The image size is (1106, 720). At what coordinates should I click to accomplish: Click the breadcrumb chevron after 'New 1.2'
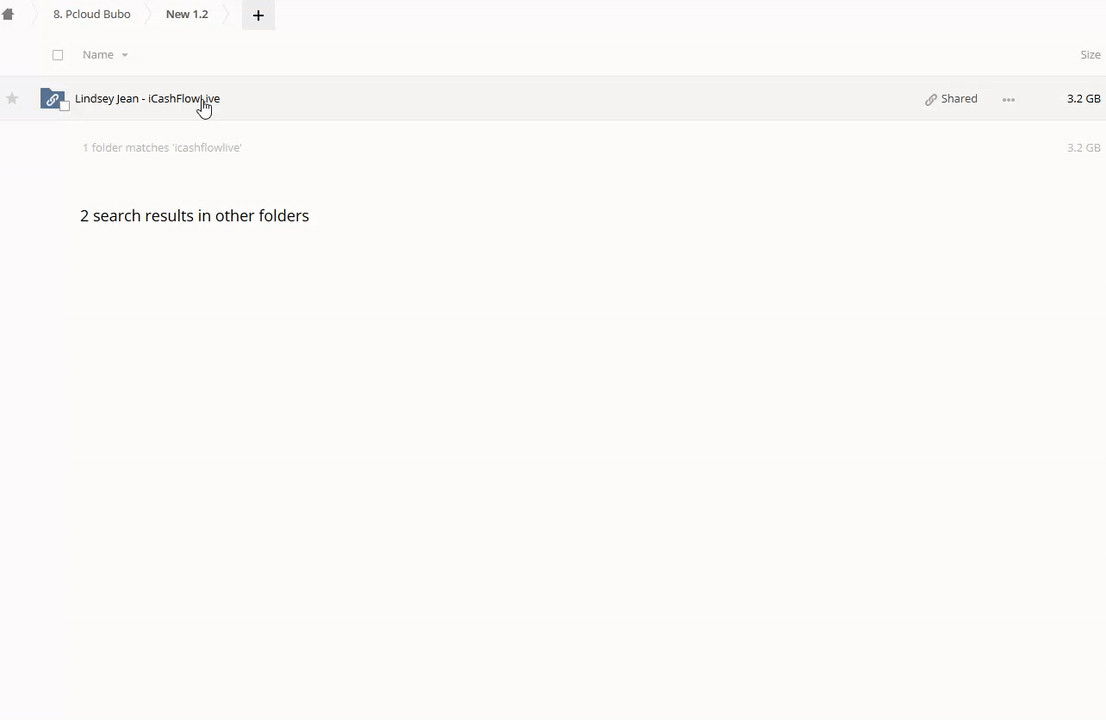point(227,15)
